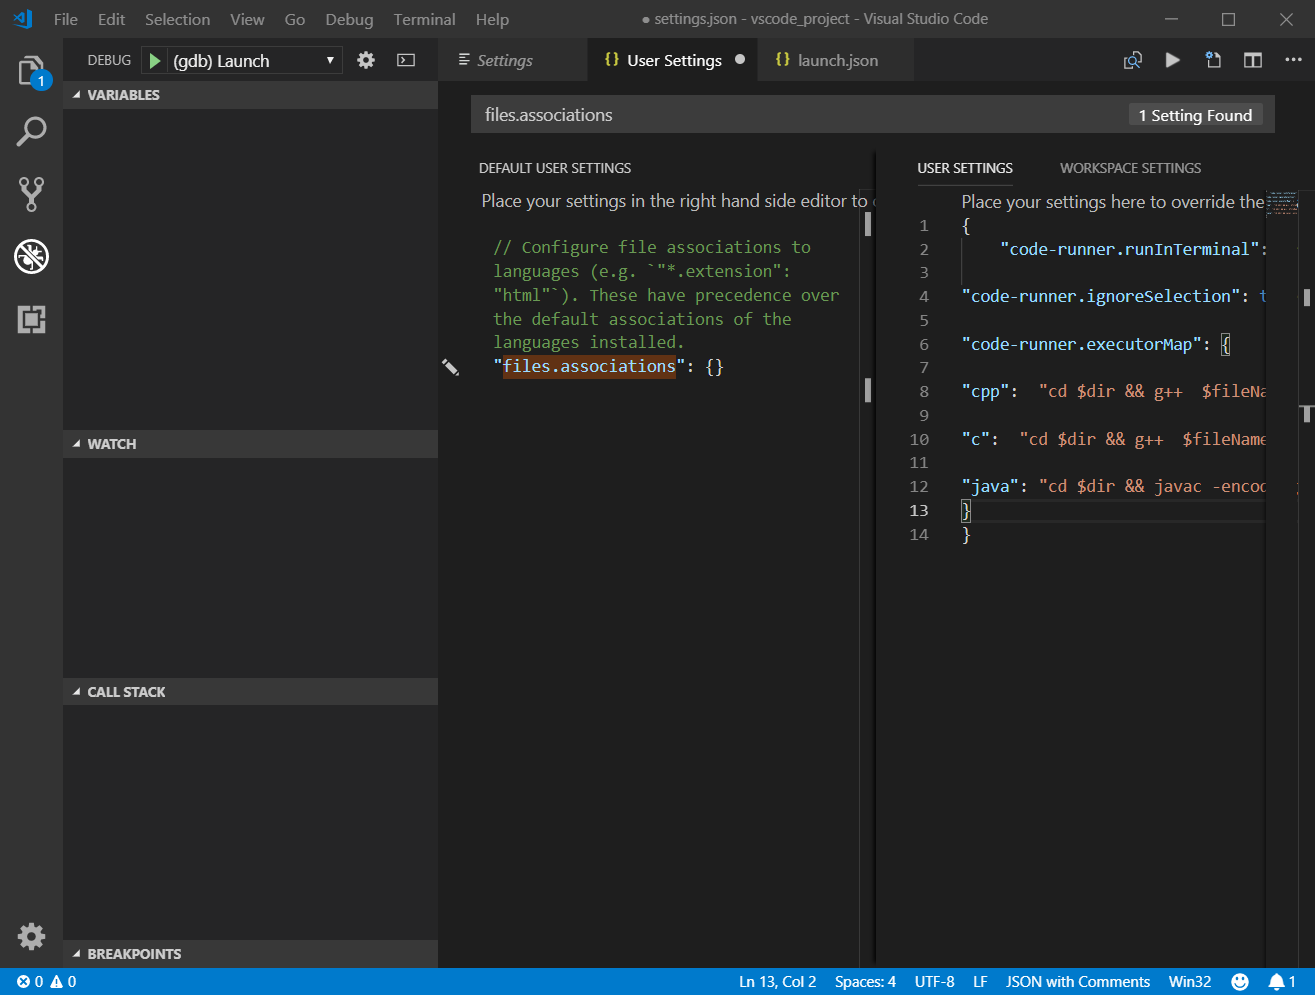
Task: Change the JSON with Comments language mode
Action: (x=1078, y=982)
